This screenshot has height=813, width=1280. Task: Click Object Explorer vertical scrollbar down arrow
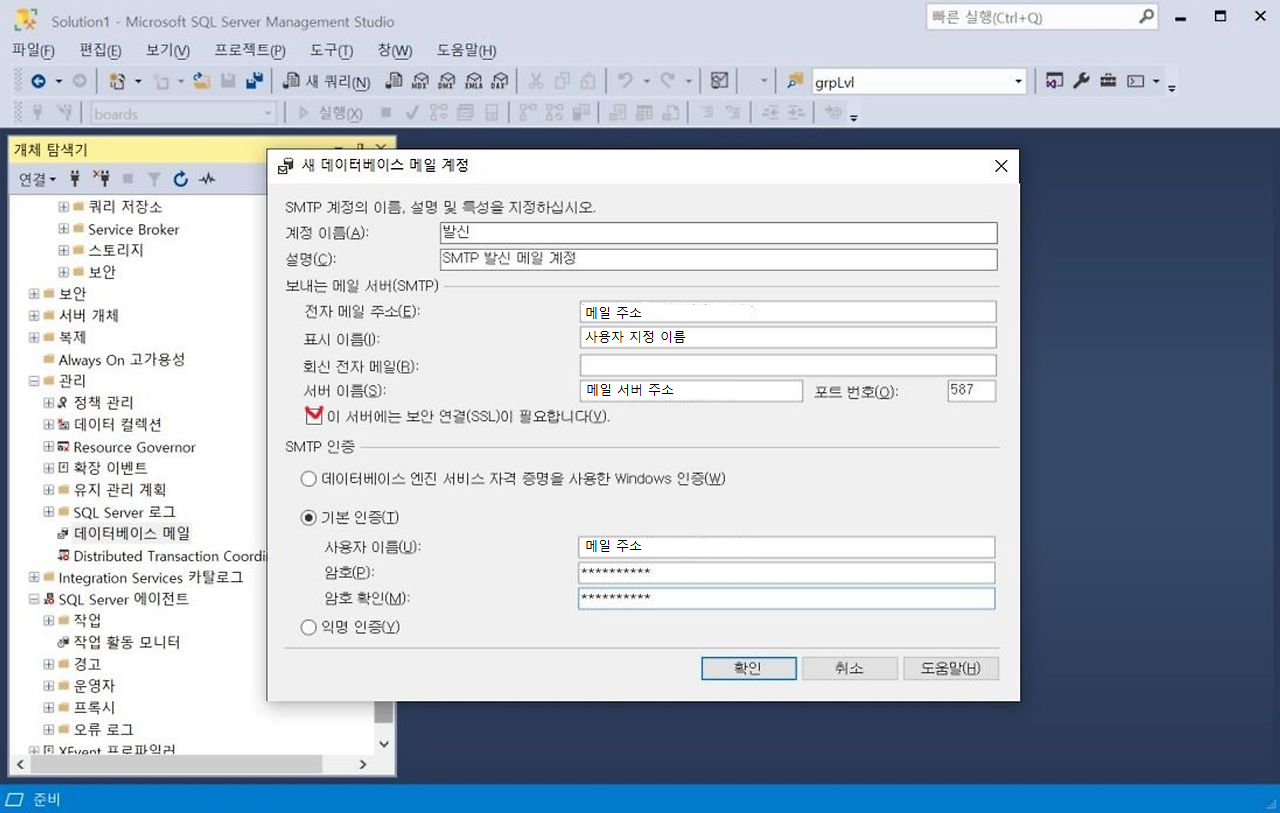tap(384, 744)
